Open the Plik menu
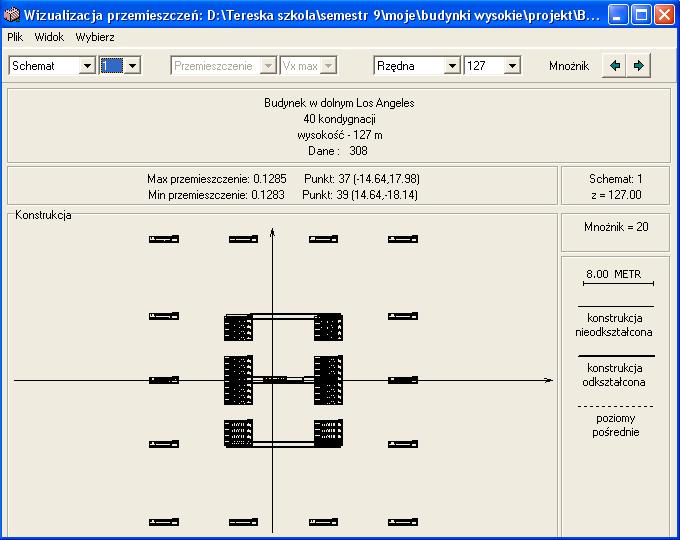Viewport: 680px width, 540px height. pyautogui.click(x=15, y=37)
